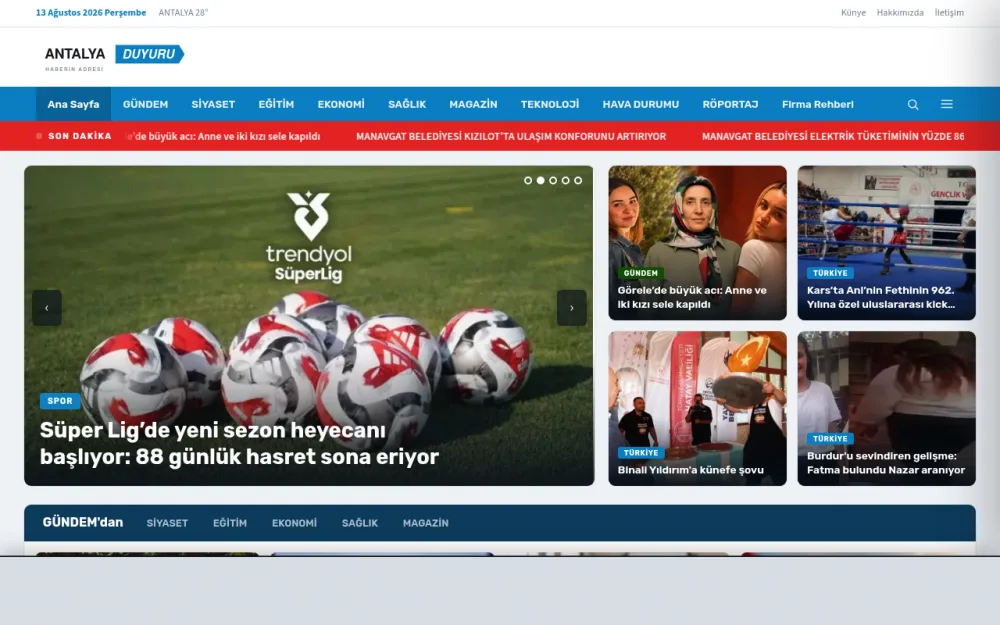The image size is (1000, 625).
Task: Click the Hakkımızda link
Action: 900,13
